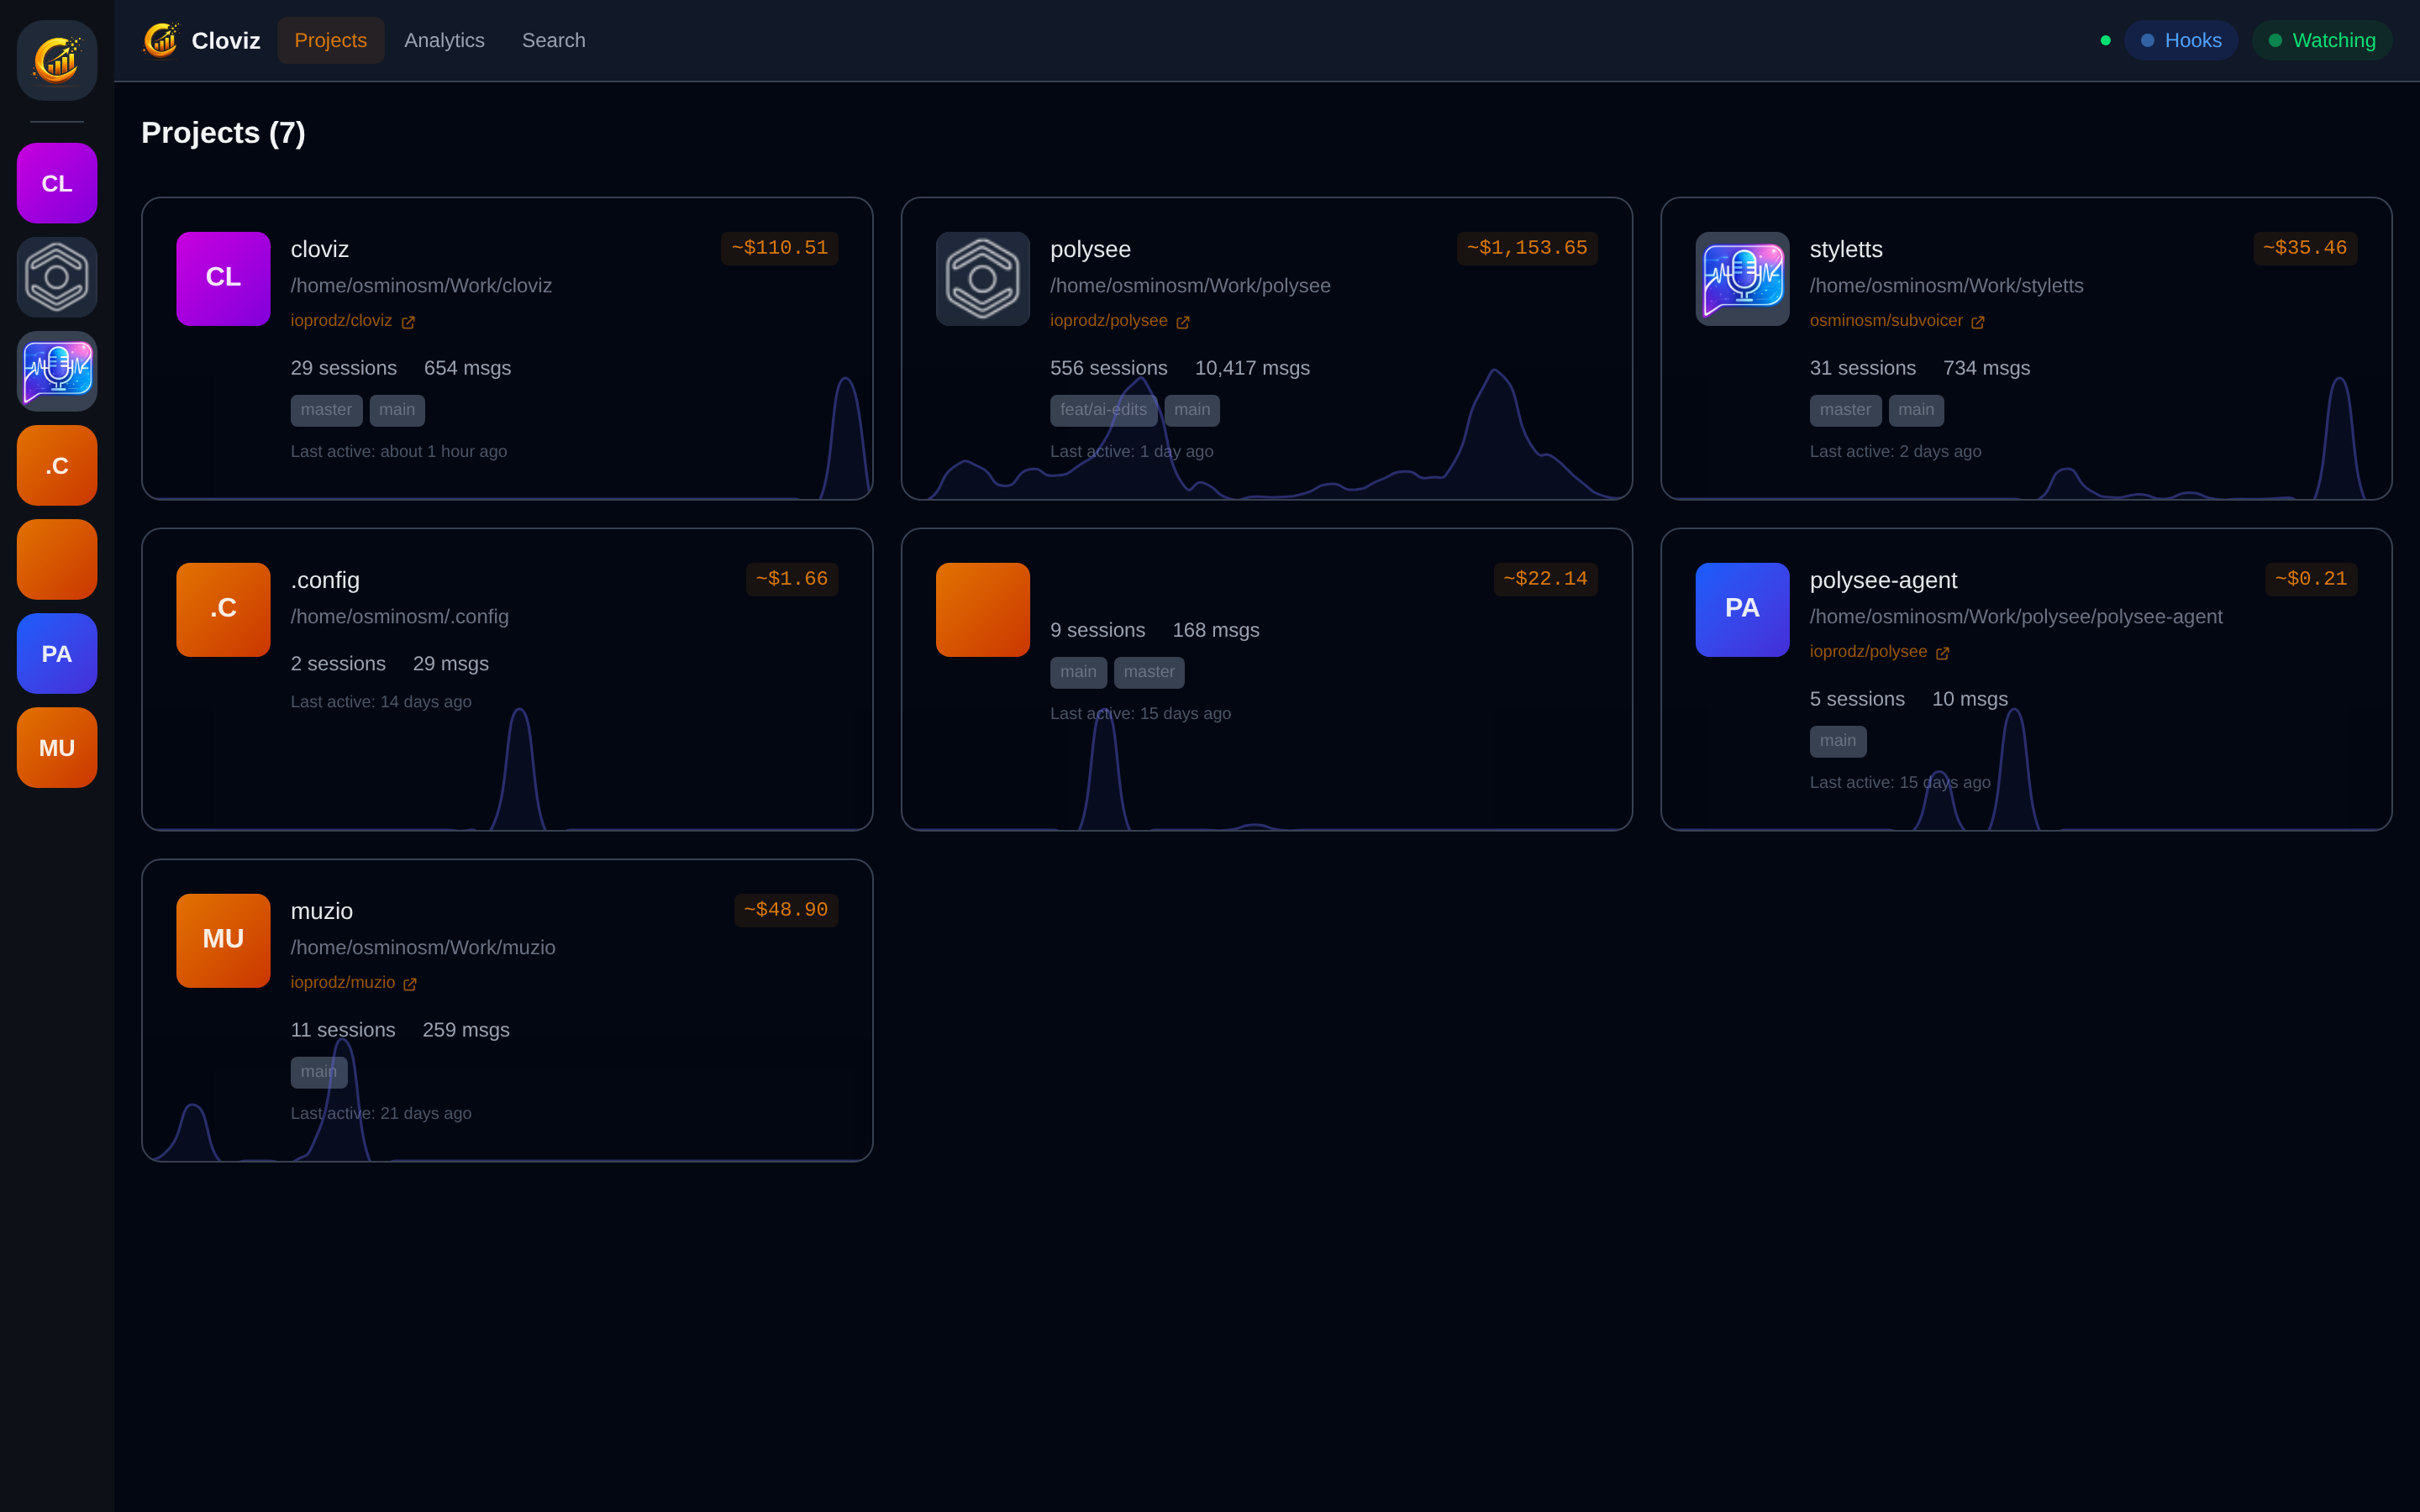Select the feat/ai-edits branch tag on polysee
Image resolution: width=2420 pixels, height=1512 pixels.
[x=1103, y=410]
